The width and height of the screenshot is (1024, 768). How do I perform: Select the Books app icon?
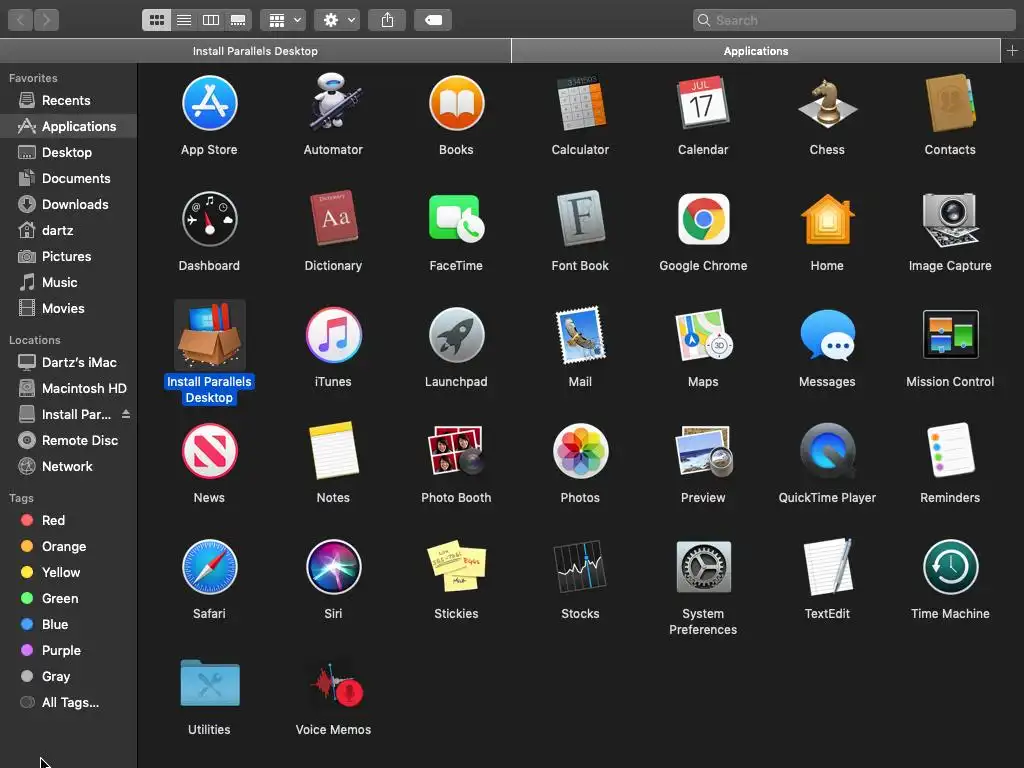coord(456,103)
